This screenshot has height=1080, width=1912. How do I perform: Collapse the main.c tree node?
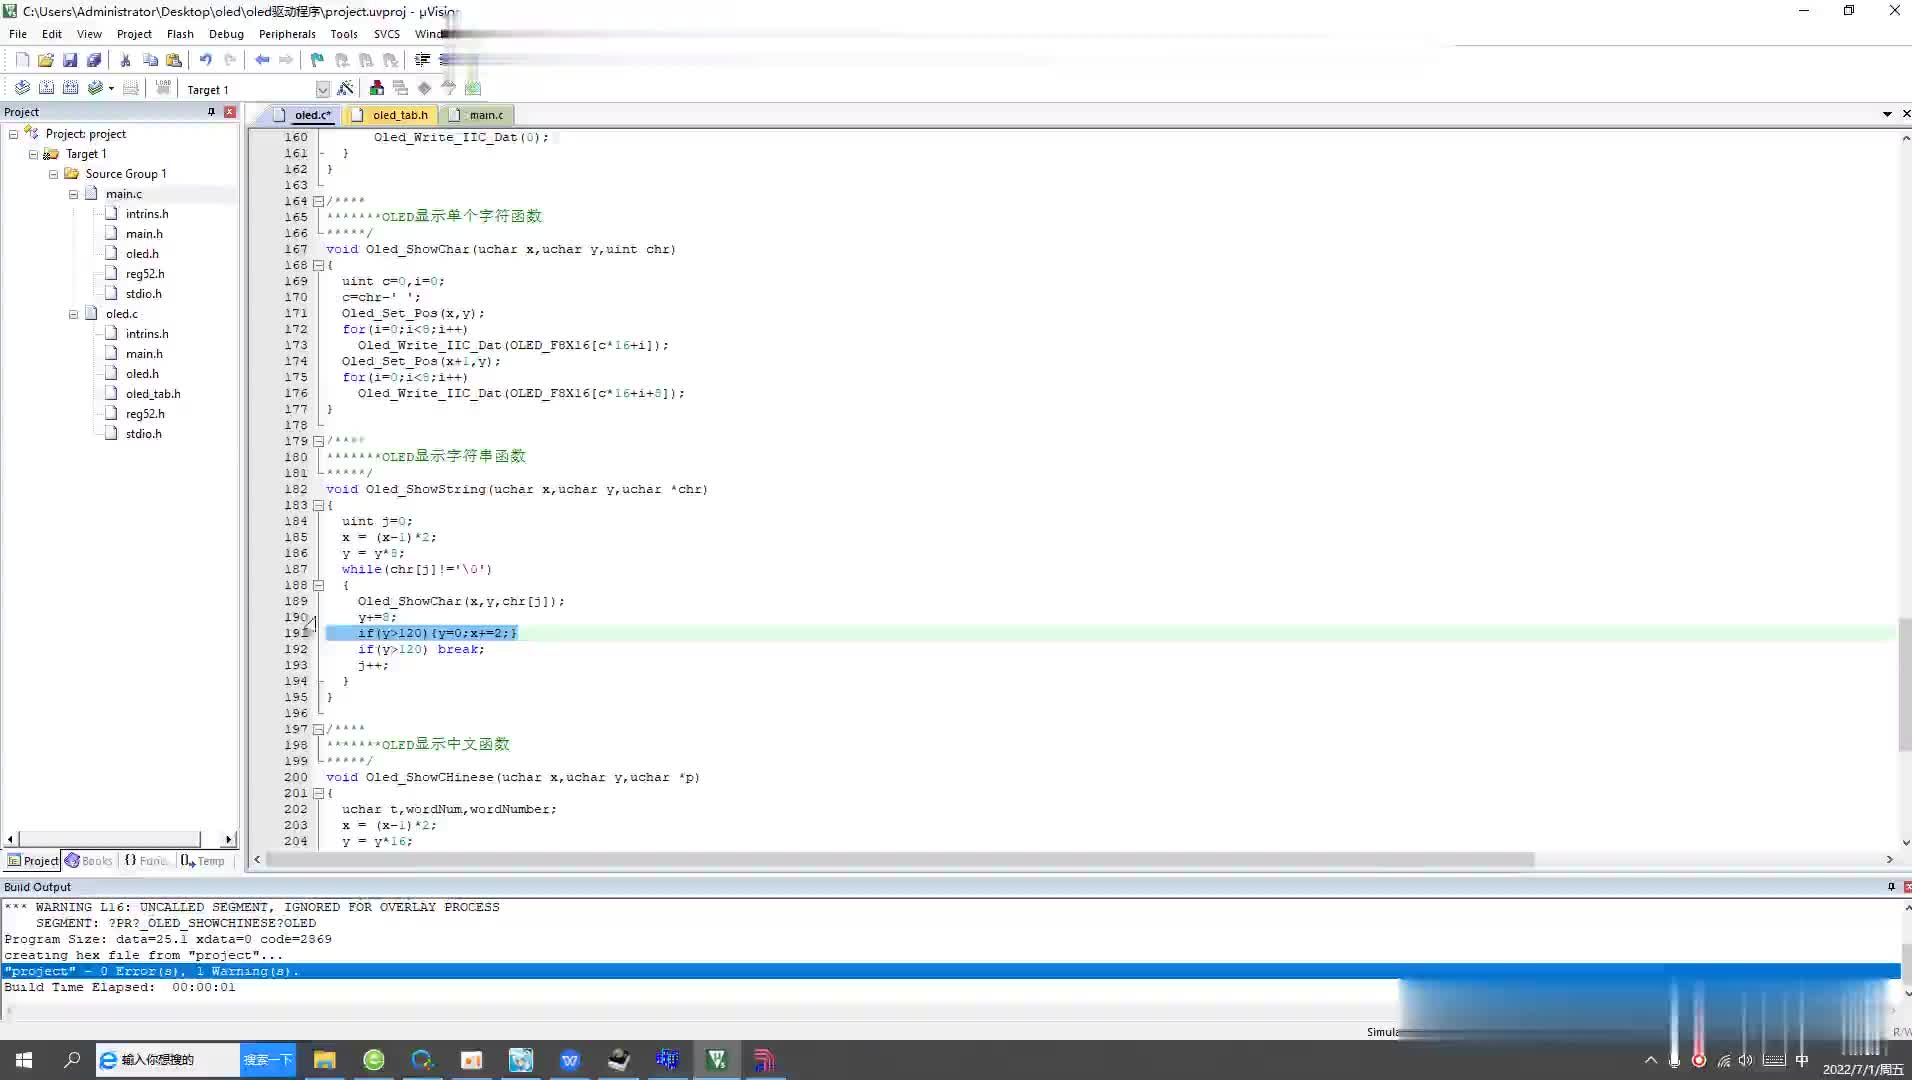pyautogui.click(x=73, y=194)
